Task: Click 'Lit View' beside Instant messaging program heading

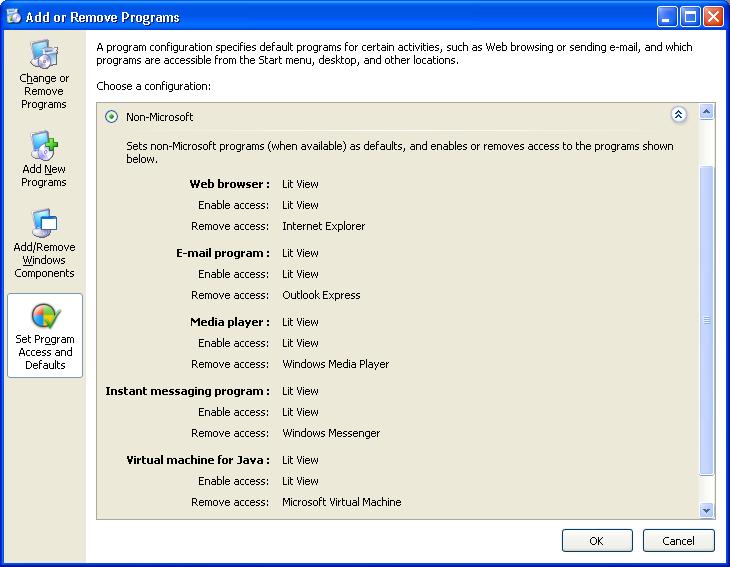Action: point(300,391)
